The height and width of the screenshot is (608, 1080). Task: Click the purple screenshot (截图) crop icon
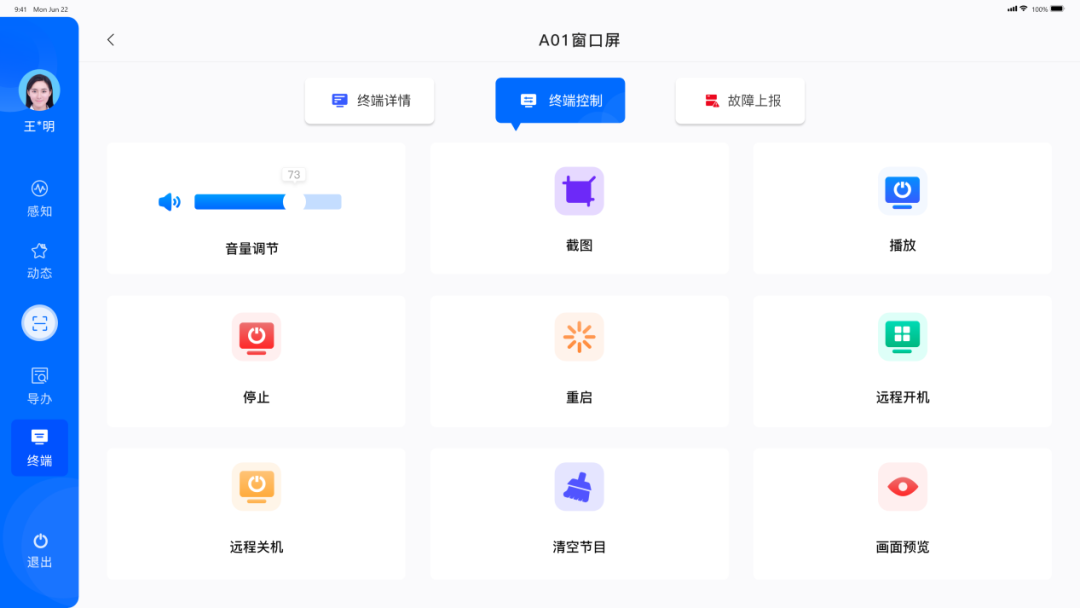579,191
